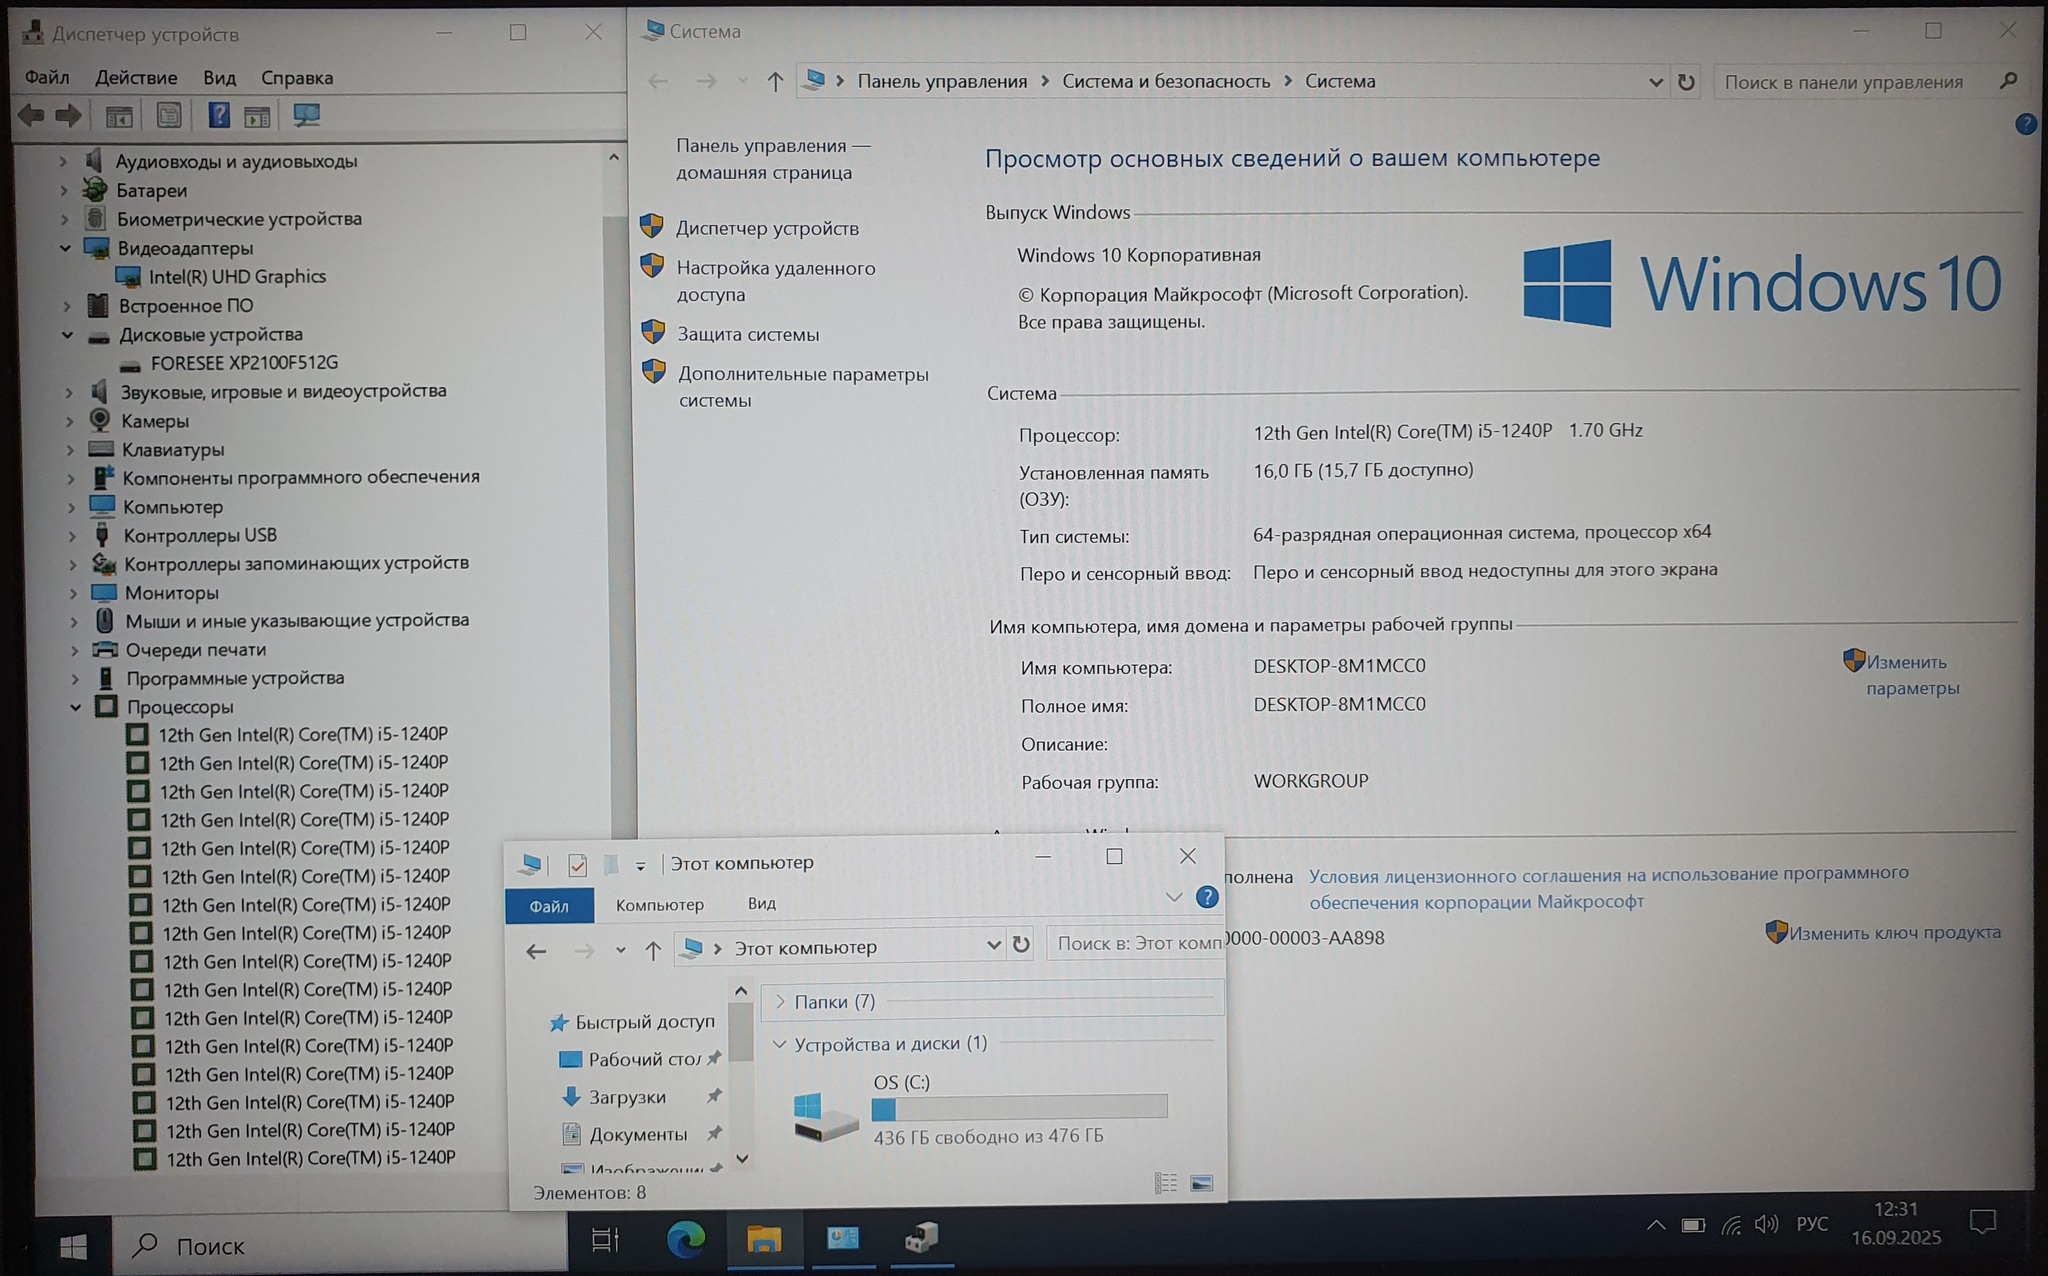Viewport: 2048px width, 1276px height.
Task: Switch to large icons view in Explorer
Action: click(1202, 1184)
